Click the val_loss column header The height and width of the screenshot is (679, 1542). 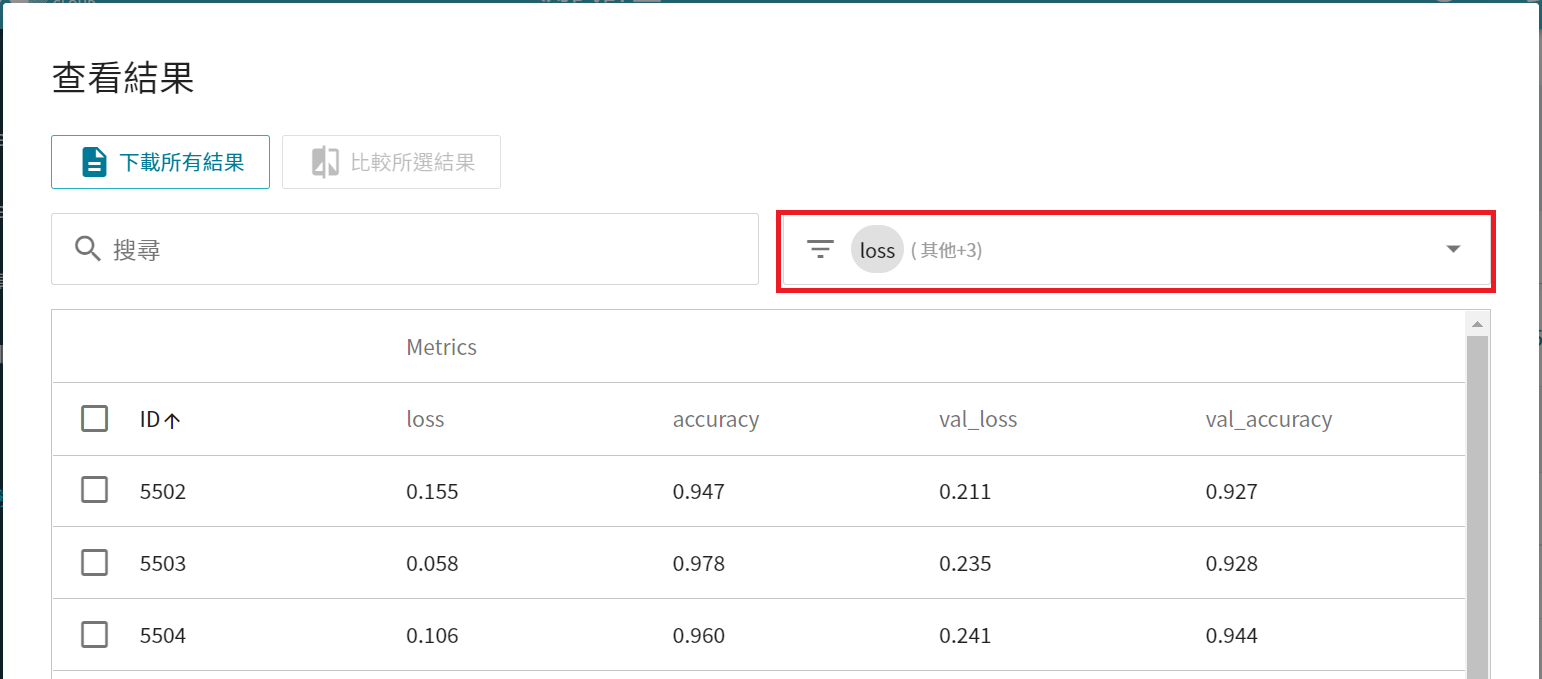[978, 420]
